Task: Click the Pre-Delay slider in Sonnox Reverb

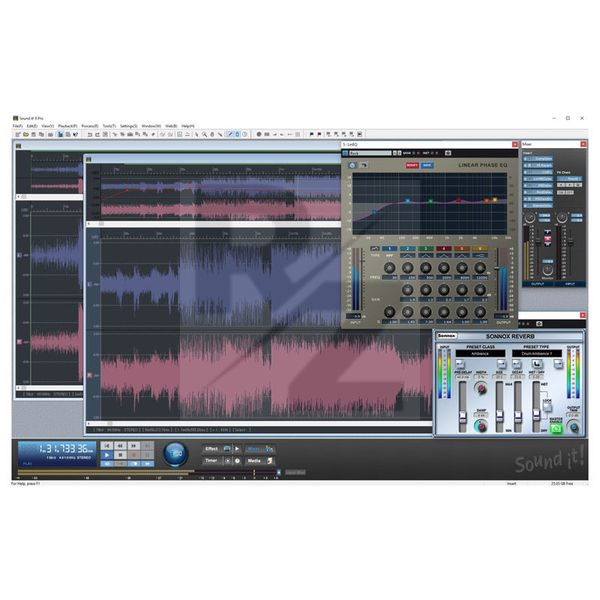Action: coord(463,416)
